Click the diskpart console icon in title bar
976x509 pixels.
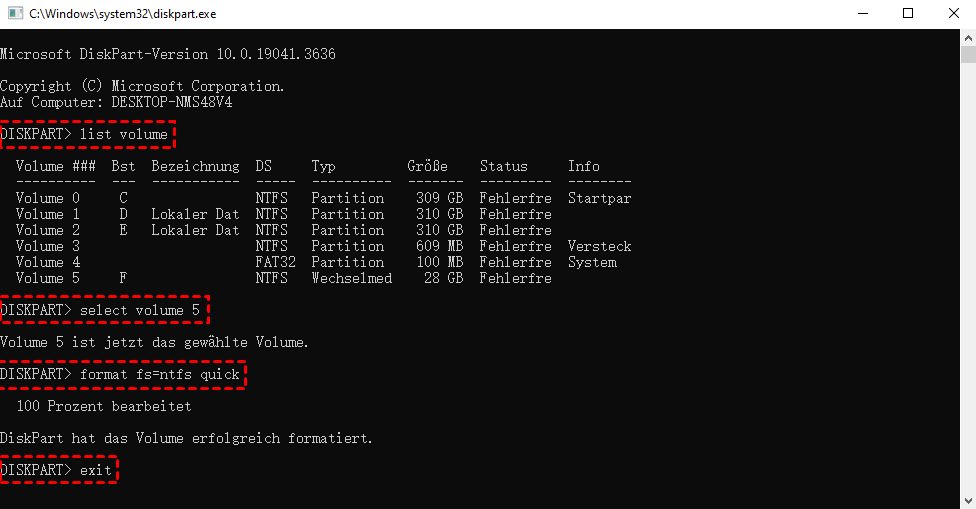pos(12,14)
